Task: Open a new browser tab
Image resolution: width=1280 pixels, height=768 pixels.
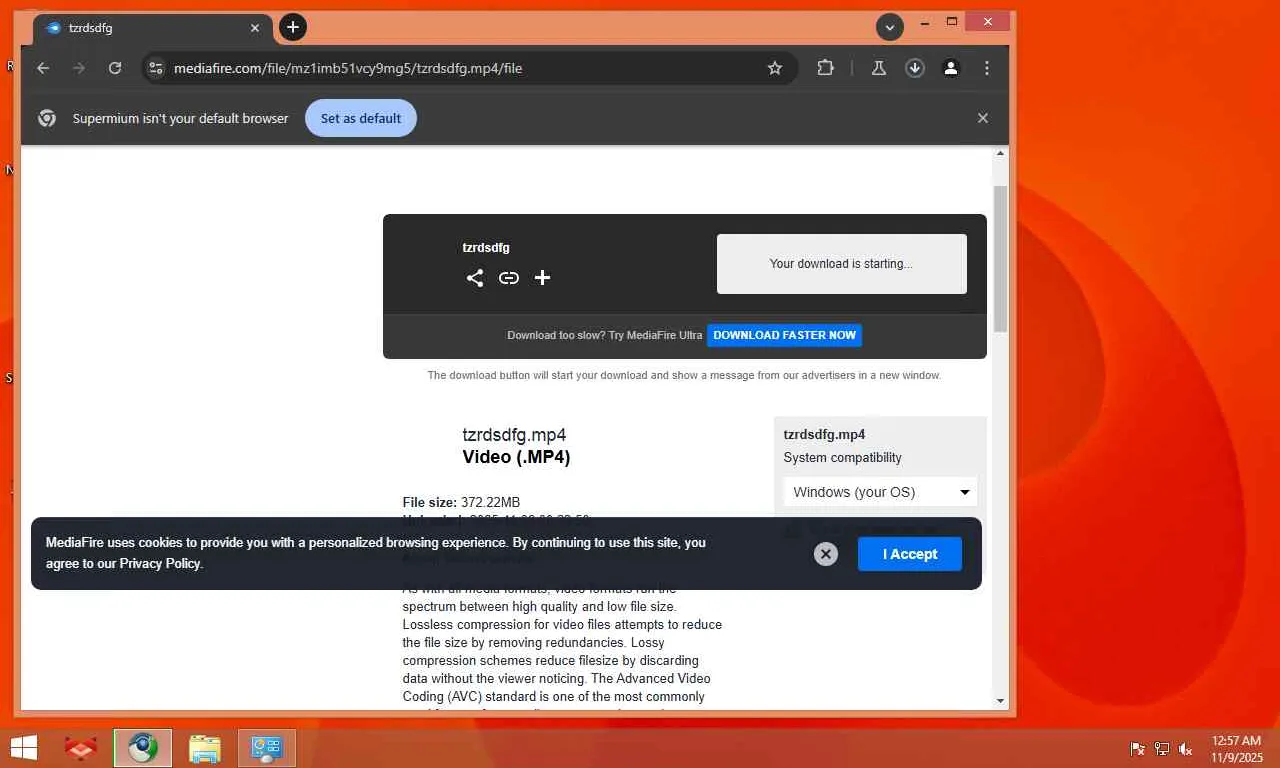Action: (x=293, y=27)
